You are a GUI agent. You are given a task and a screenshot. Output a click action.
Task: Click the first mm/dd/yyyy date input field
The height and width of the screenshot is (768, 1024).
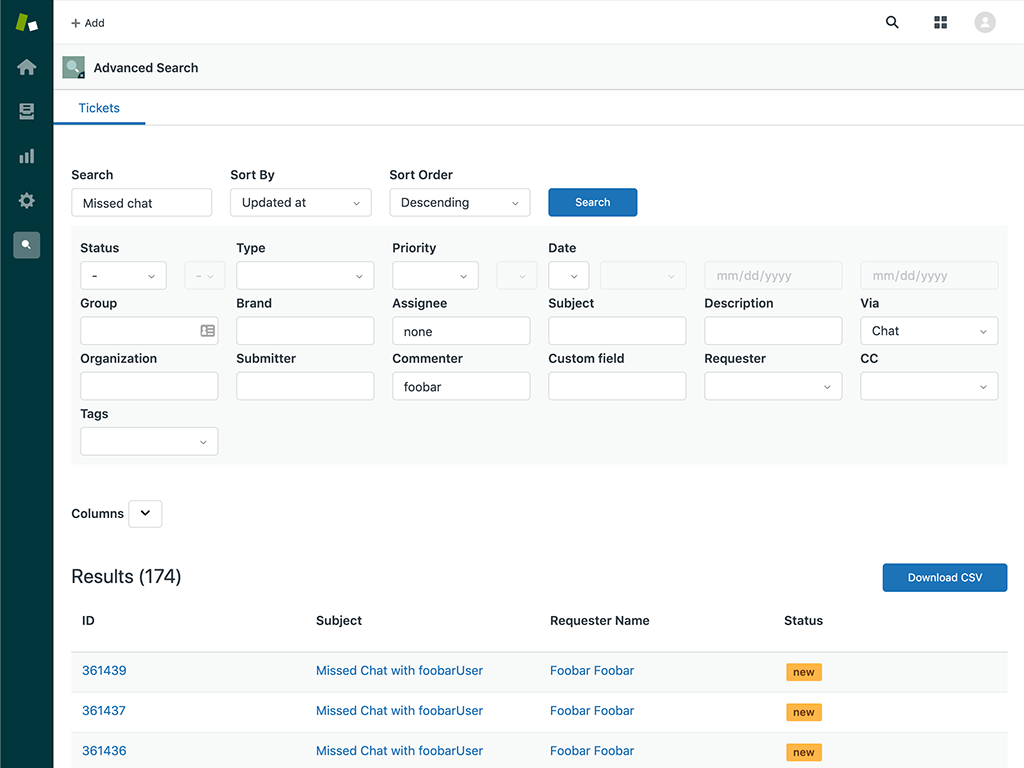(772, 275)
